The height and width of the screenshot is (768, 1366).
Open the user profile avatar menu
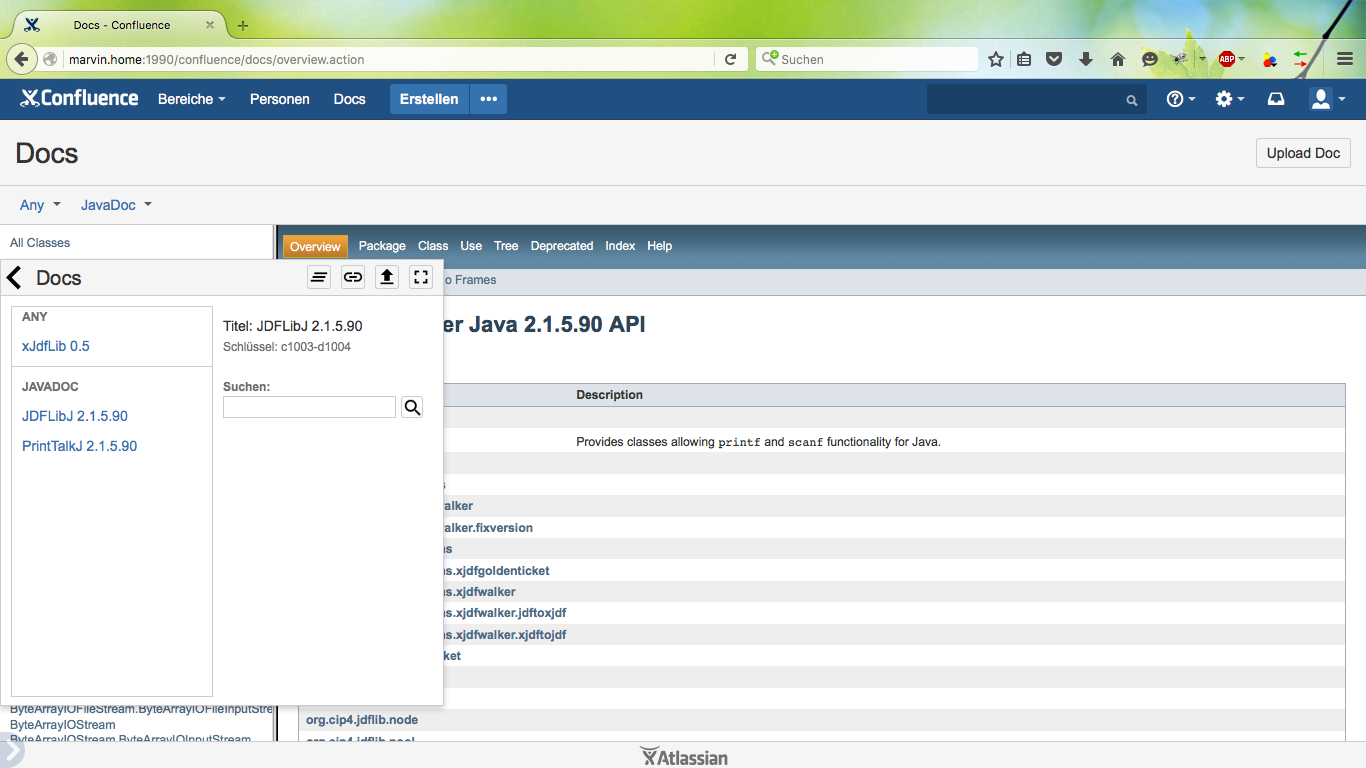[1328, 99]
